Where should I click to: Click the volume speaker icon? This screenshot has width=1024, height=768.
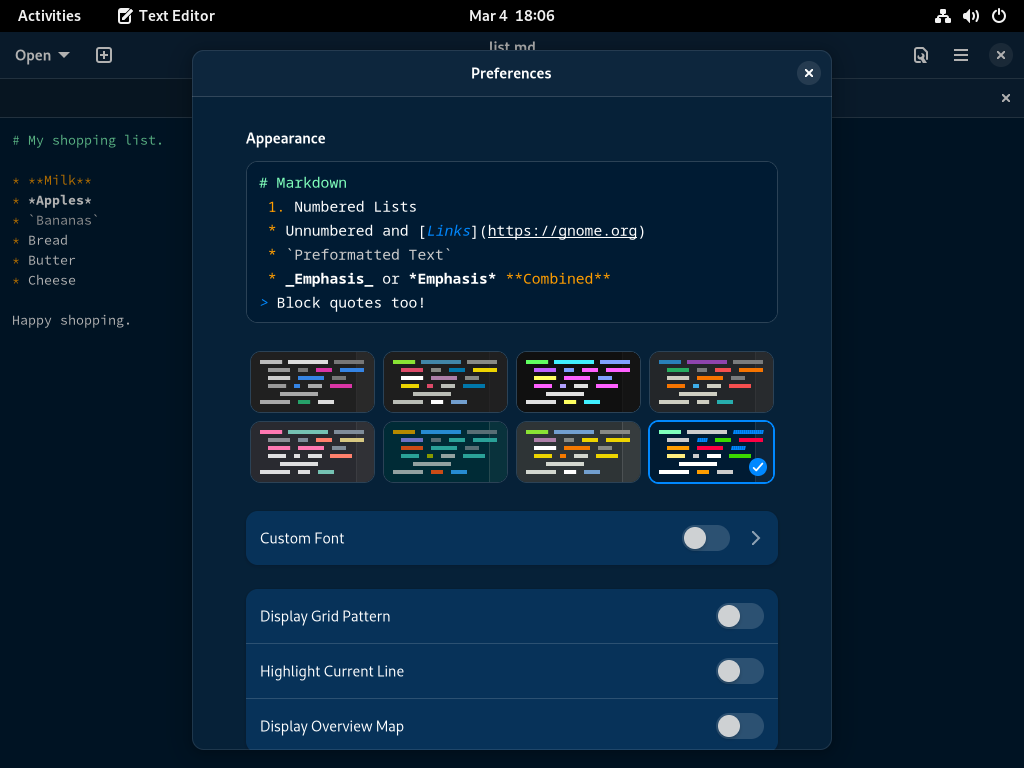[970, 16]
